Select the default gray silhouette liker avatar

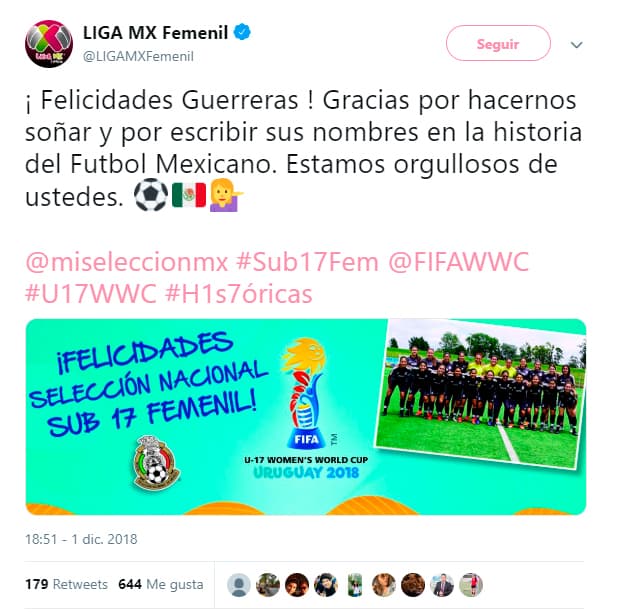[239, 585]
